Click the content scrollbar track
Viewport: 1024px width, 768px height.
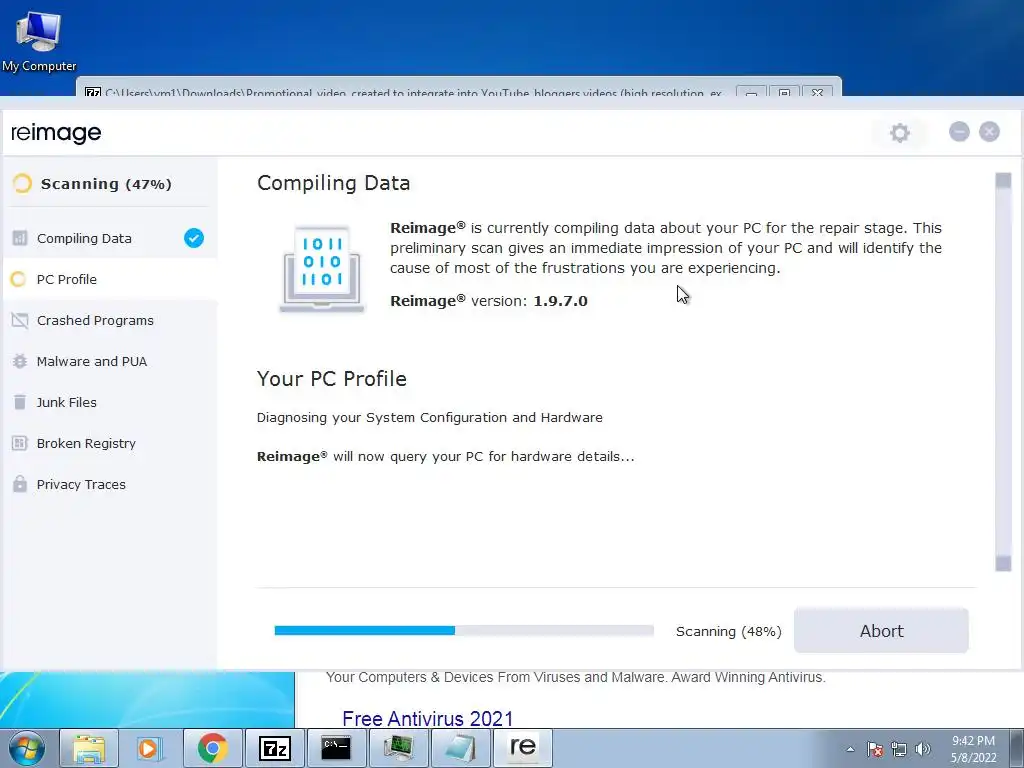[x=1003, y=372]
